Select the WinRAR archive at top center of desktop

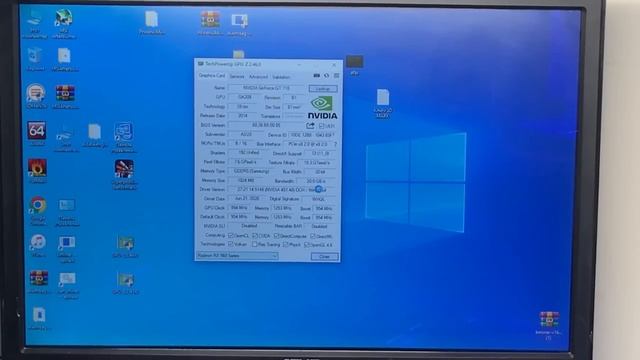click(x=210, y=19)
